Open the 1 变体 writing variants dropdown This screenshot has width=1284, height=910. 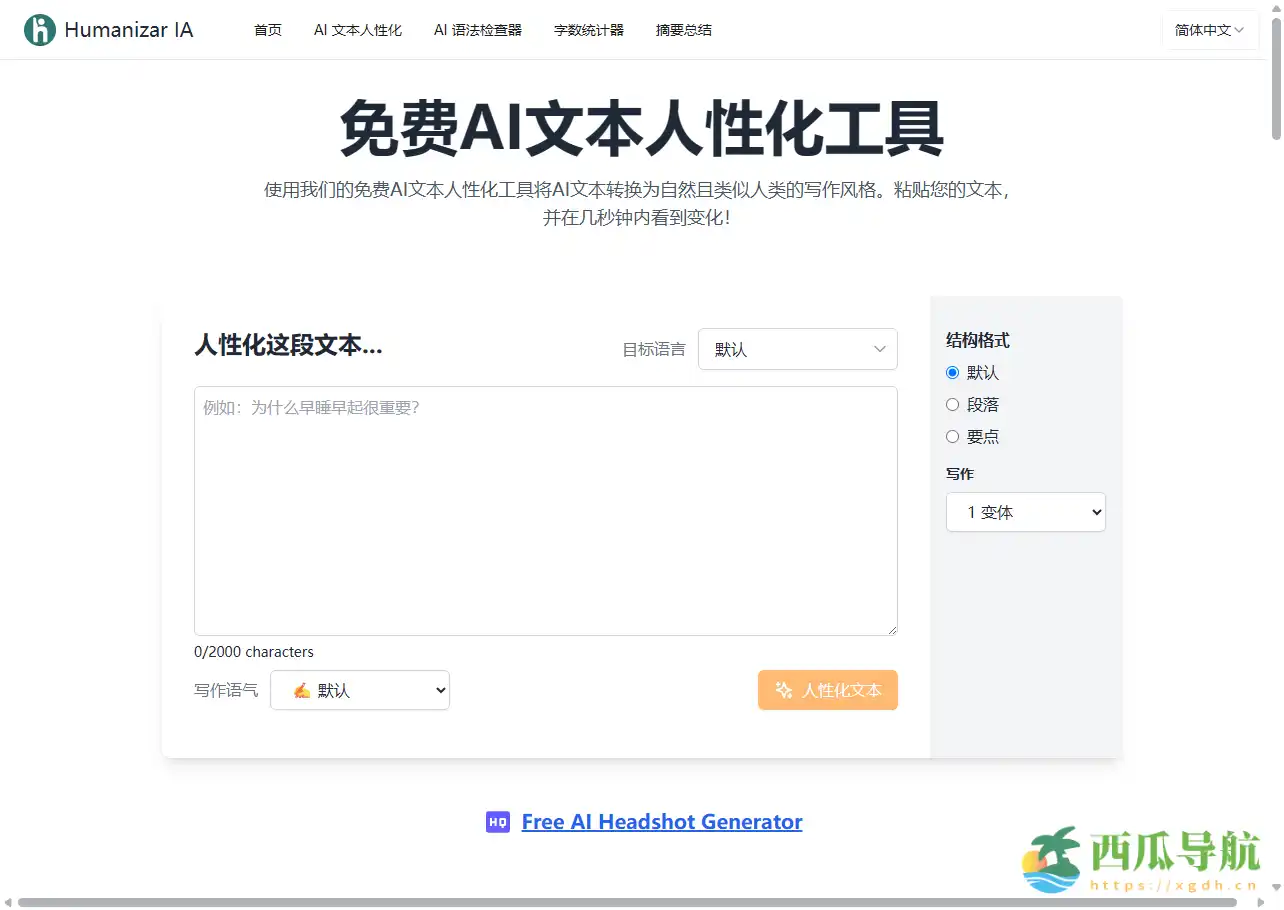[1025, 511]
